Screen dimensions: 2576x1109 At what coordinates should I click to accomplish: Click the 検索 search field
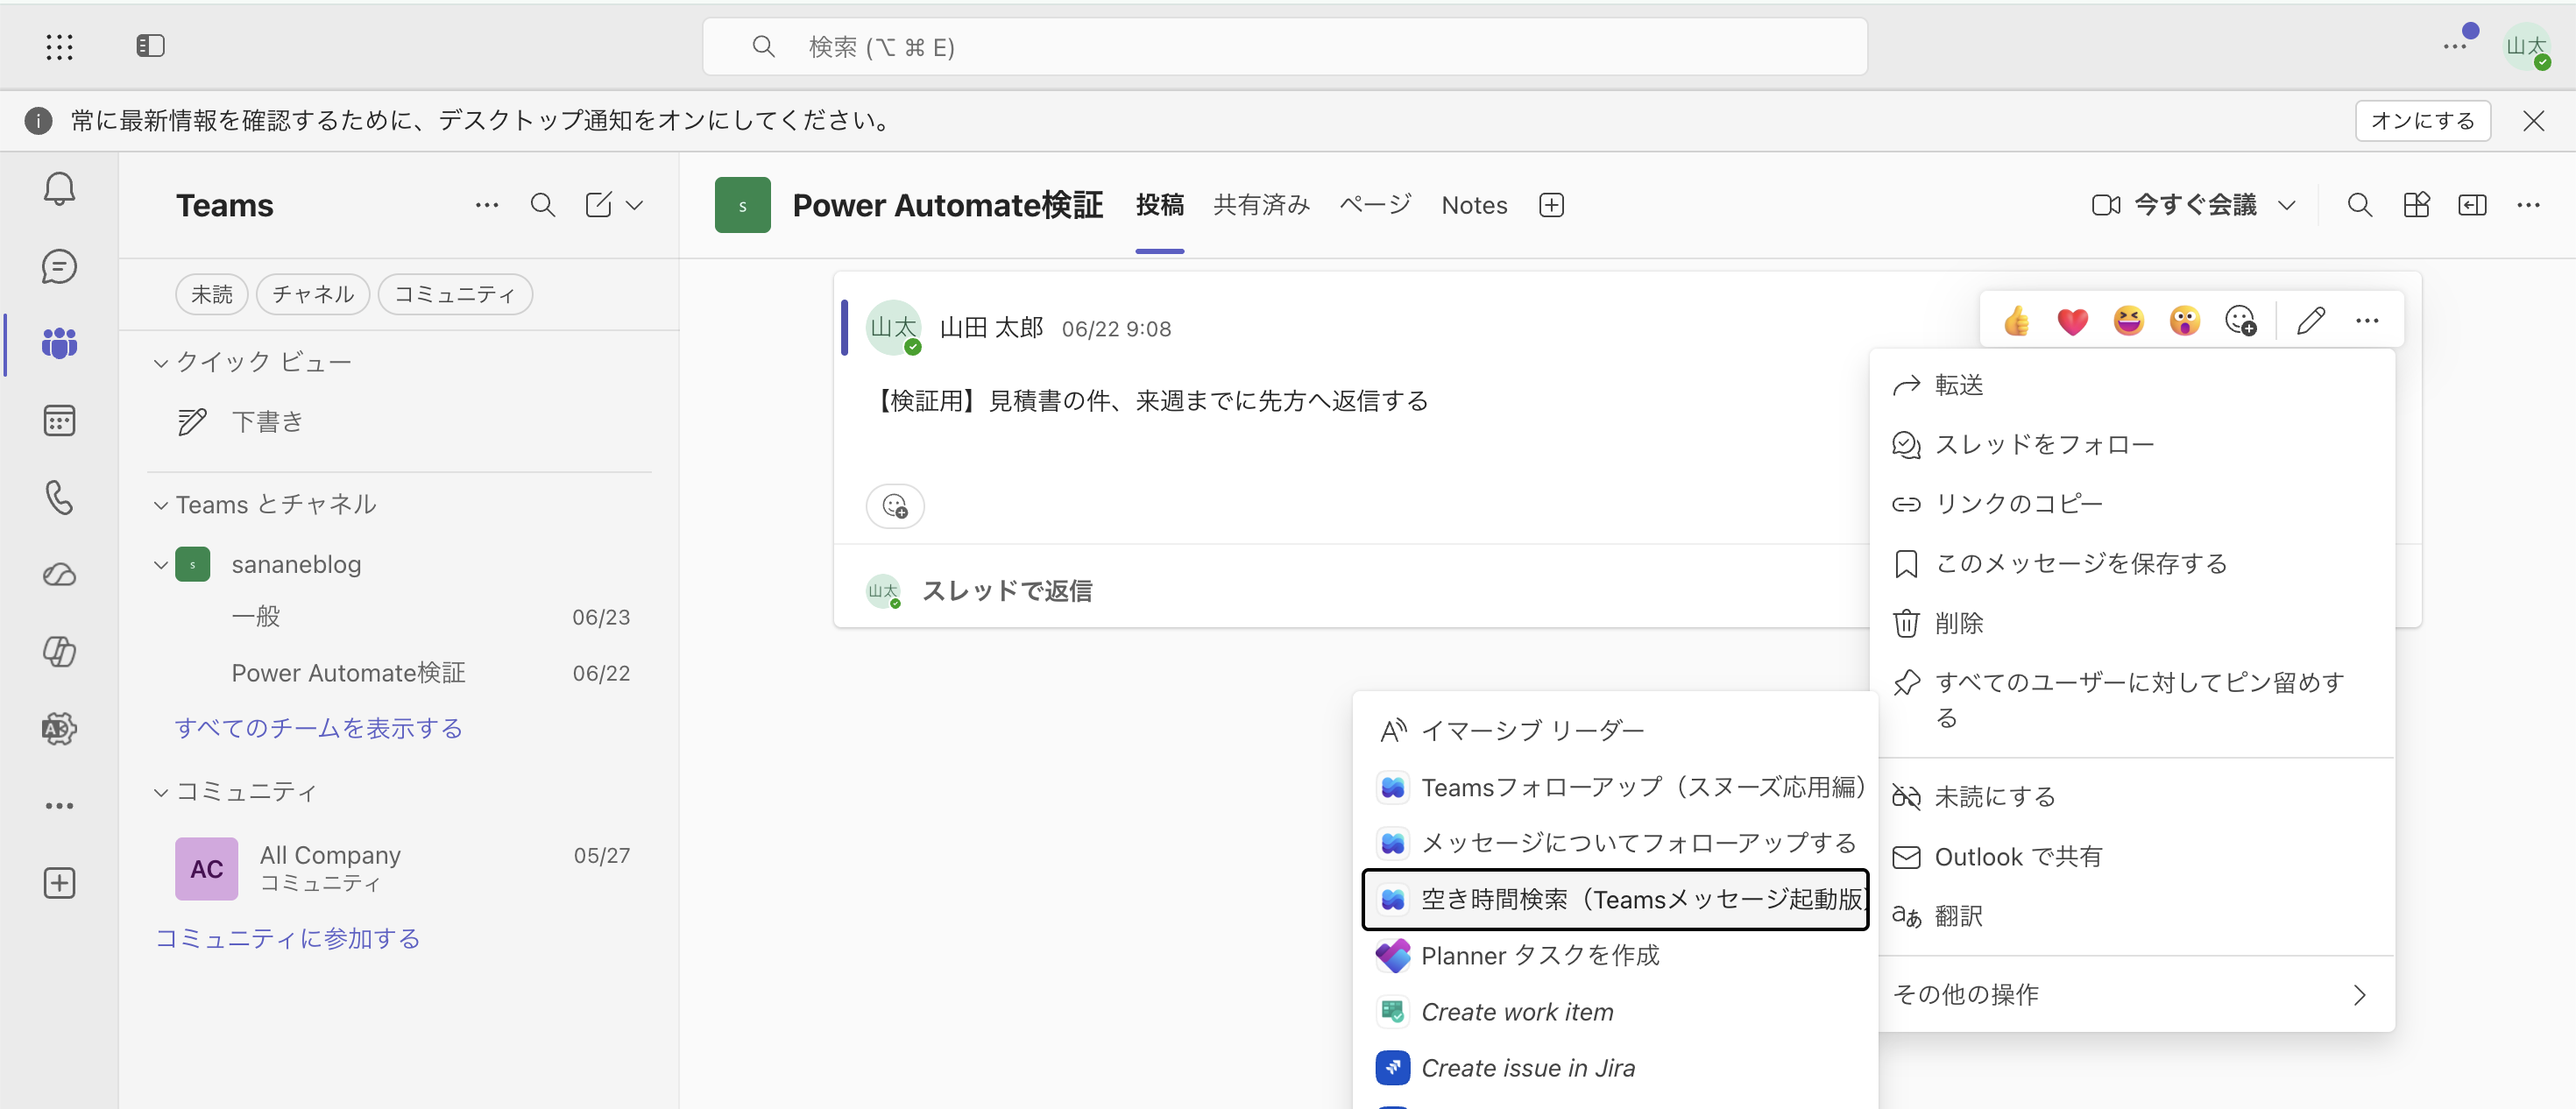point(1285,46)
